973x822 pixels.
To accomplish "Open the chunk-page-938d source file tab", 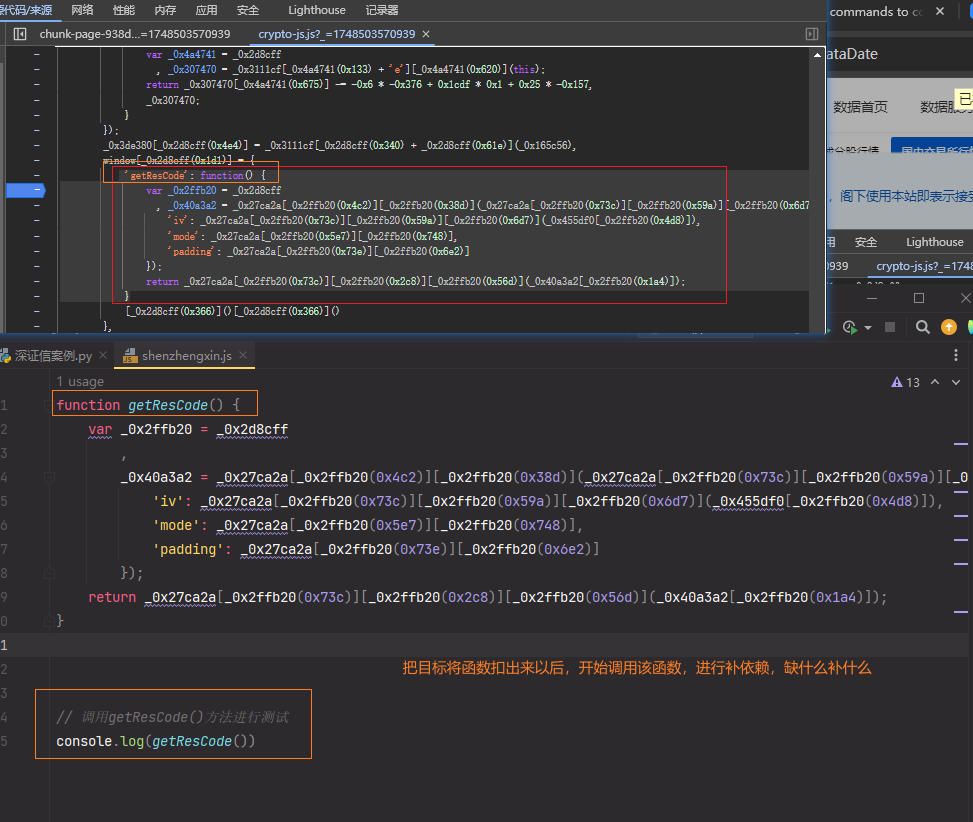I will pyautogui.click(x=135, y=34).
